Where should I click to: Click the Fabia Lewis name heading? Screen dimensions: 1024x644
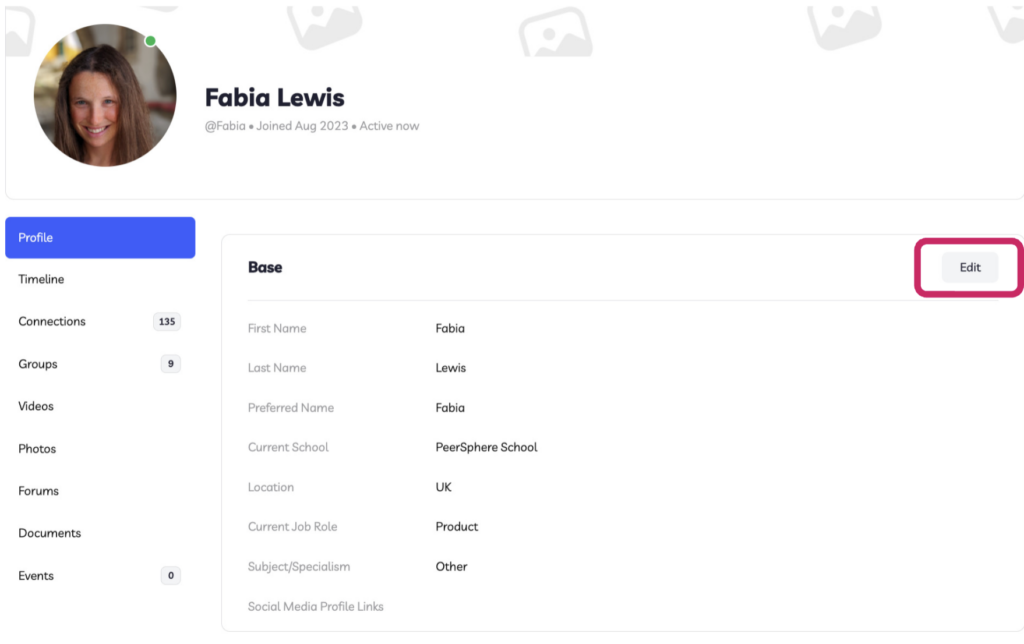pyautogui.click(x=274, y=97)
